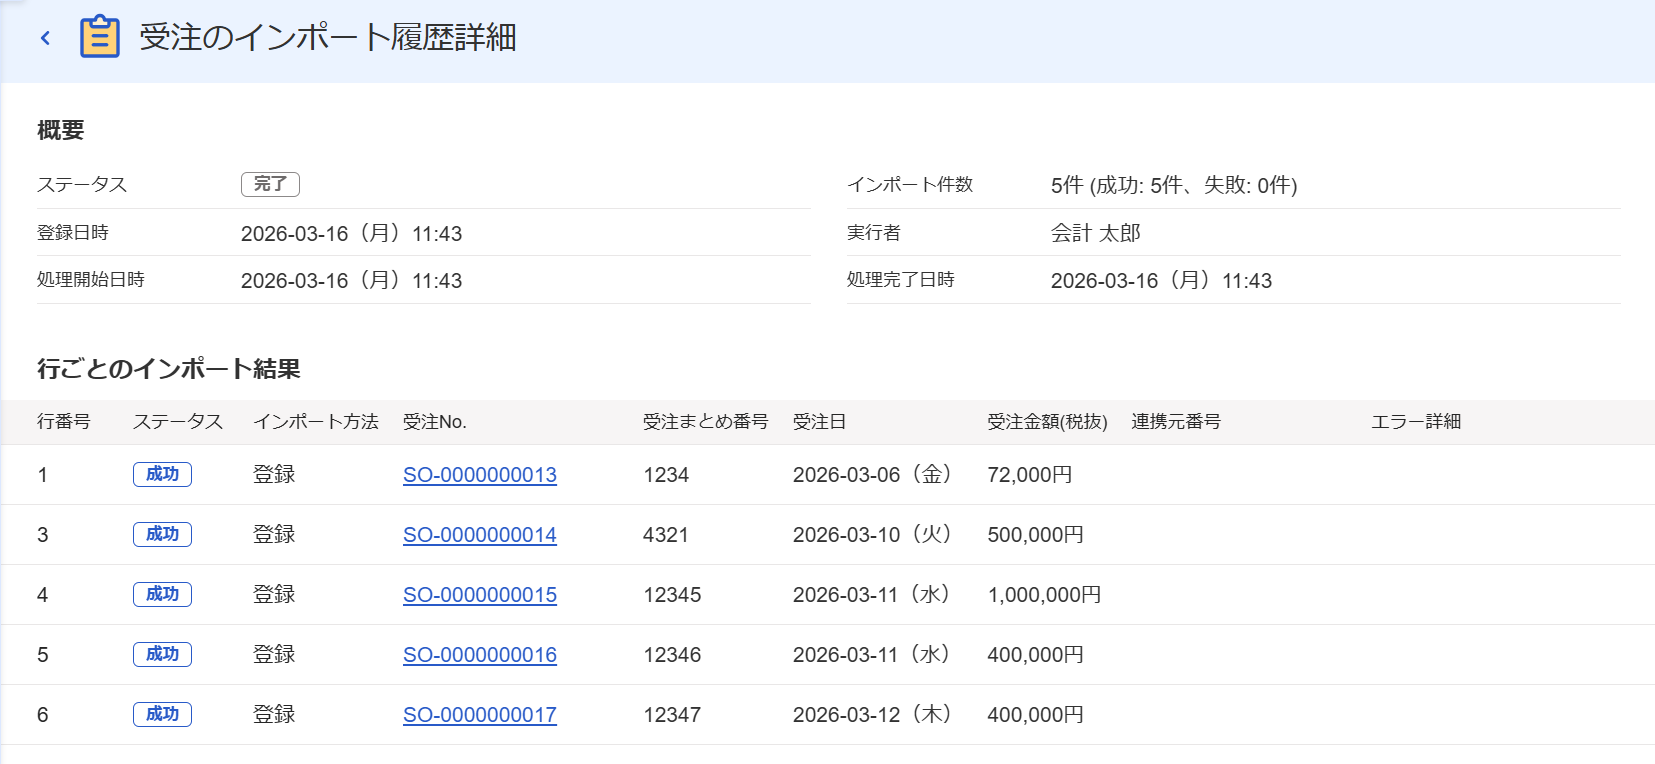Click the 成功 badge in row 4

pos(162,594)
